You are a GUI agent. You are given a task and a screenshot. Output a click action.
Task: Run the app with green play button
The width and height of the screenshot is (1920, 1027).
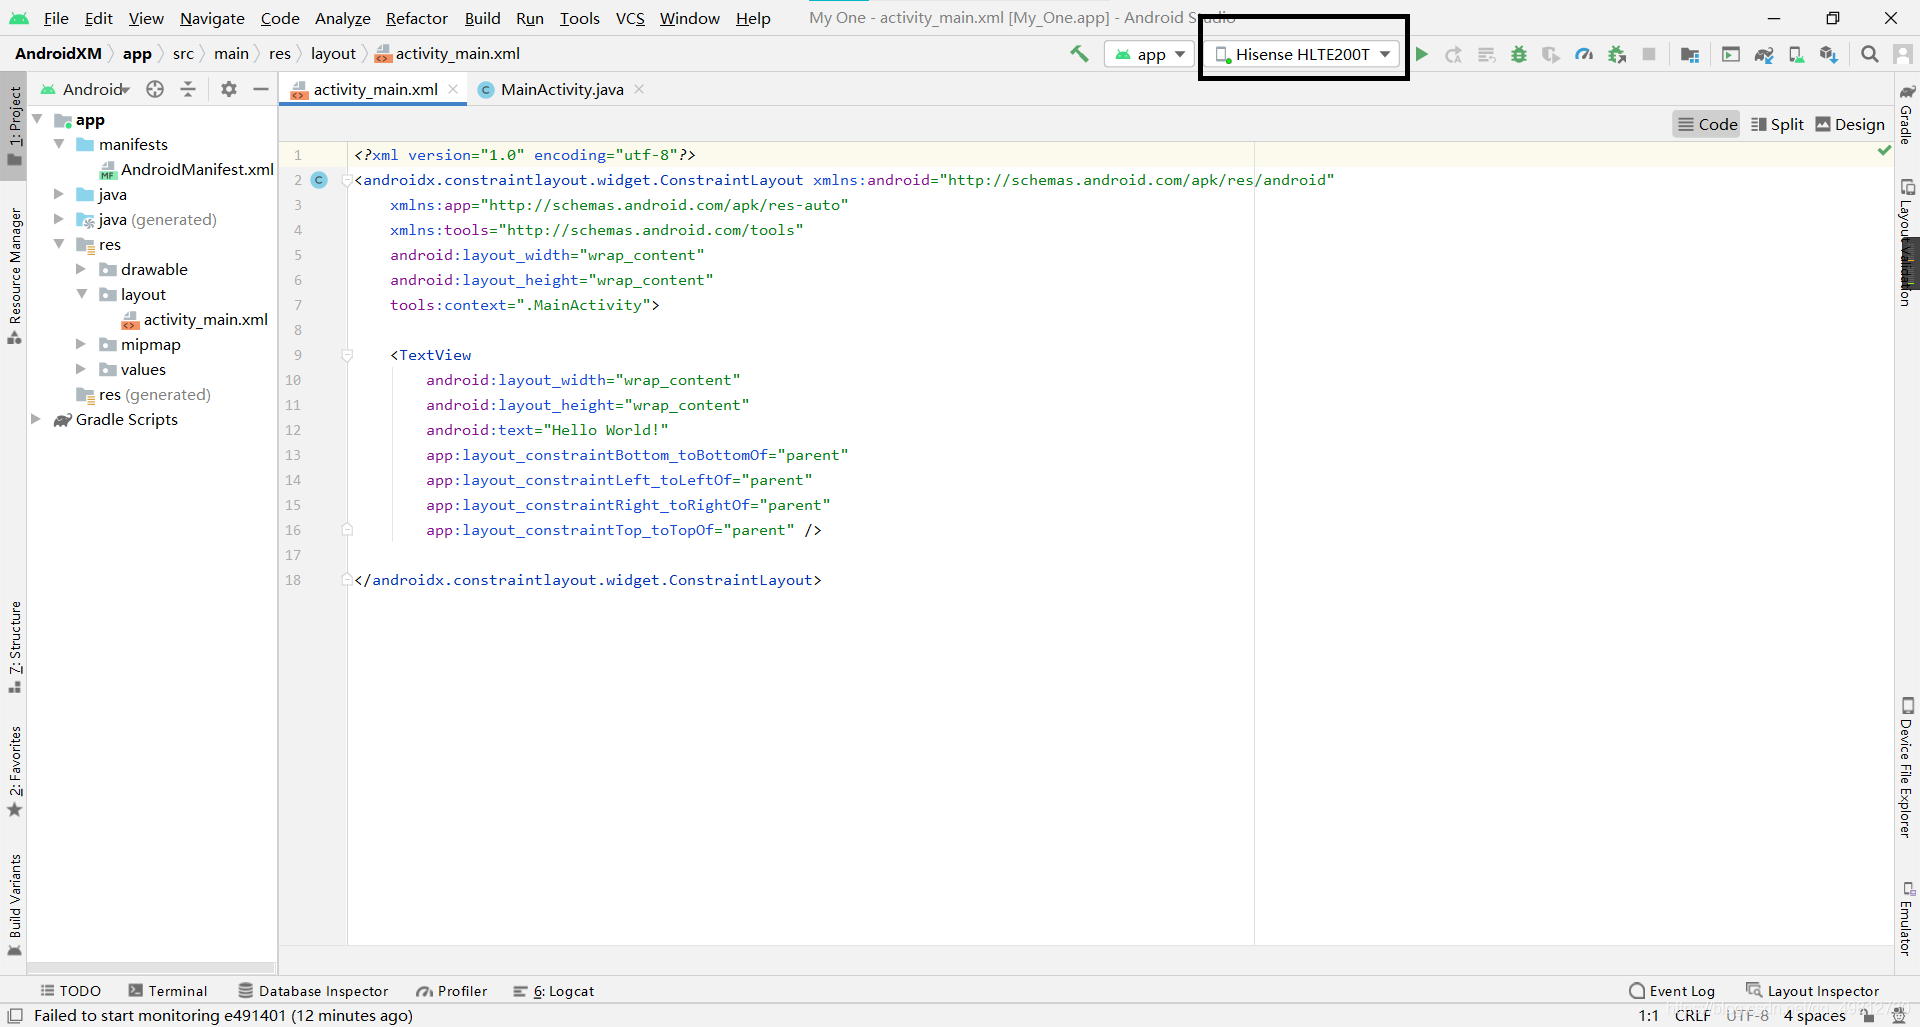pos(1421,54)
